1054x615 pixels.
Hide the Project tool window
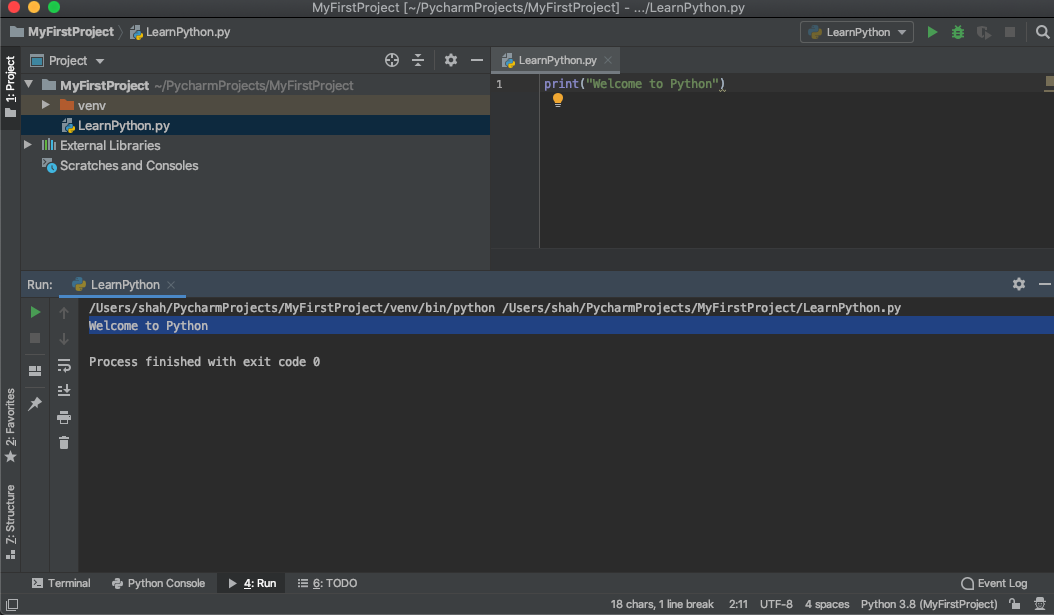pyautogui.click(x=477, y=60)
